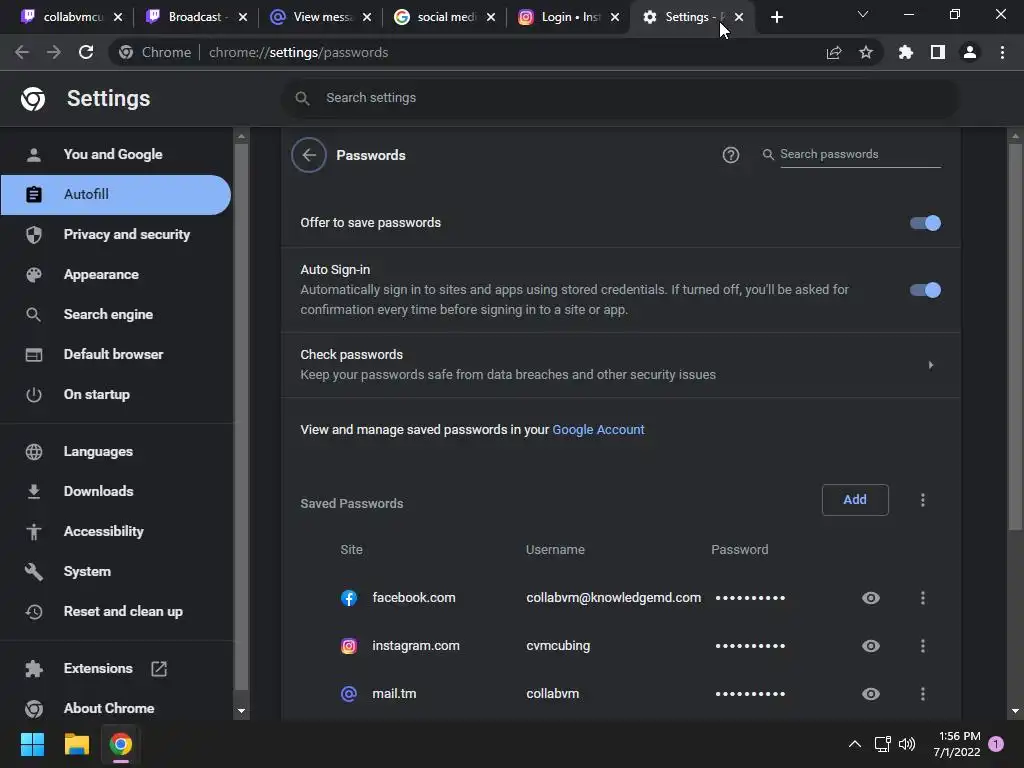Open more actions for Saved Passwords list
The image size is (1024, 768).
[923, 500]
